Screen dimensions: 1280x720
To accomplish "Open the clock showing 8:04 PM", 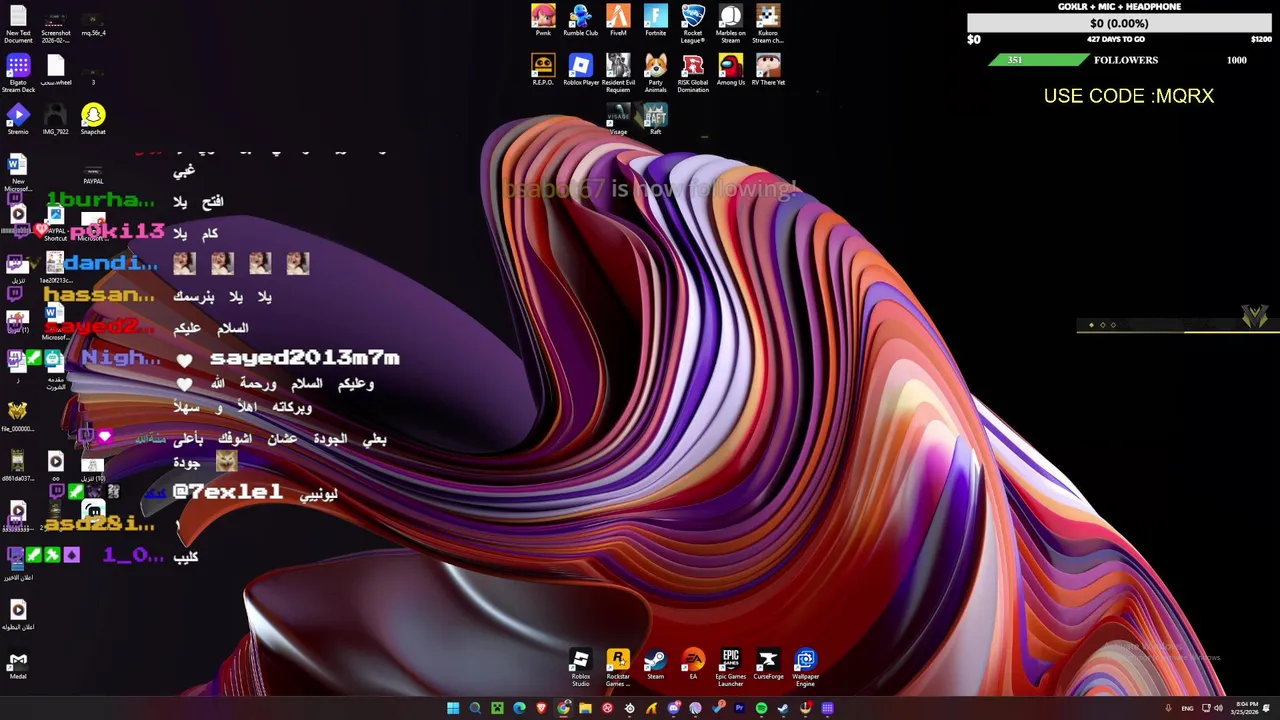I will (x=1247, y=708).
